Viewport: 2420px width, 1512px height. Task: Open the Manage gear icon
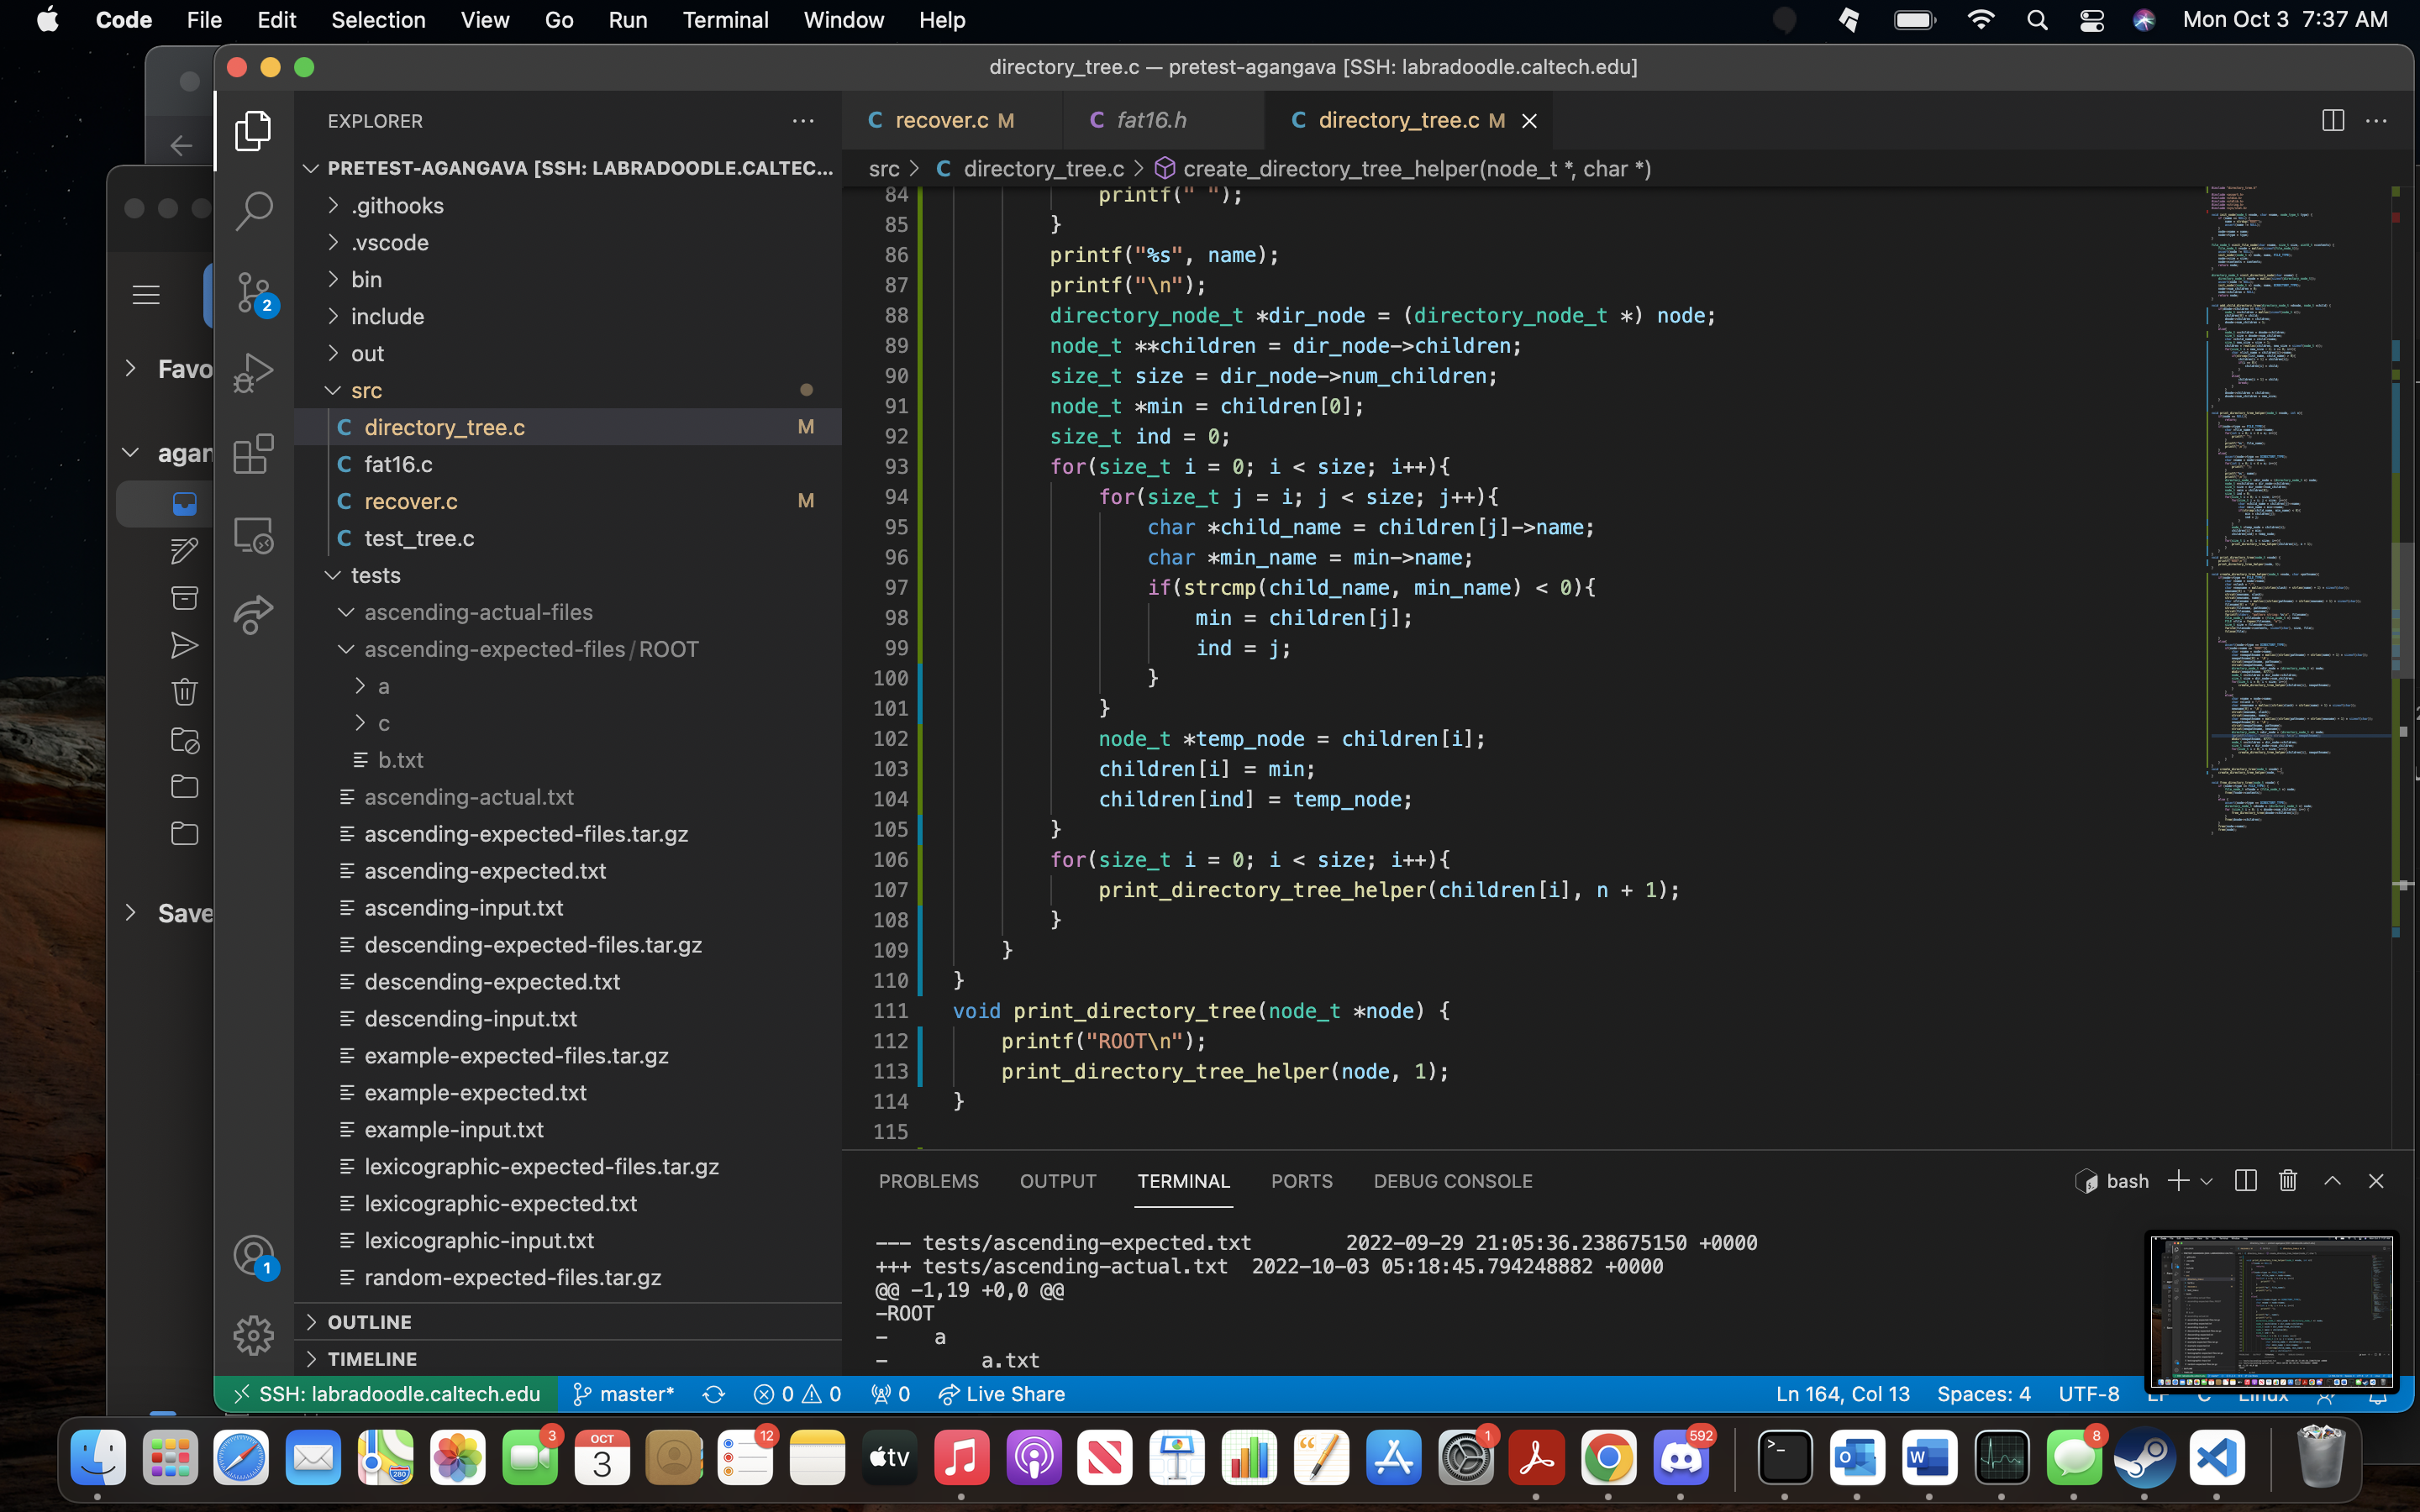(x=253, y=1335)
